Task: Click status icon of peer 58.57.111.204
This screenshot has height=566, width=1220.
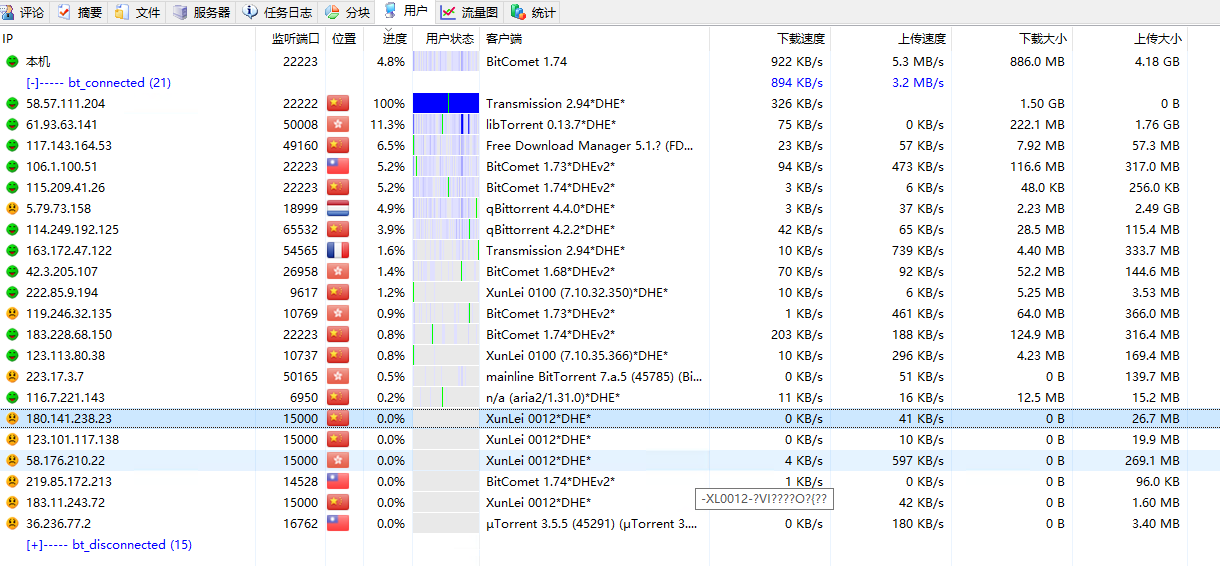Action: (x=12, y=104)
